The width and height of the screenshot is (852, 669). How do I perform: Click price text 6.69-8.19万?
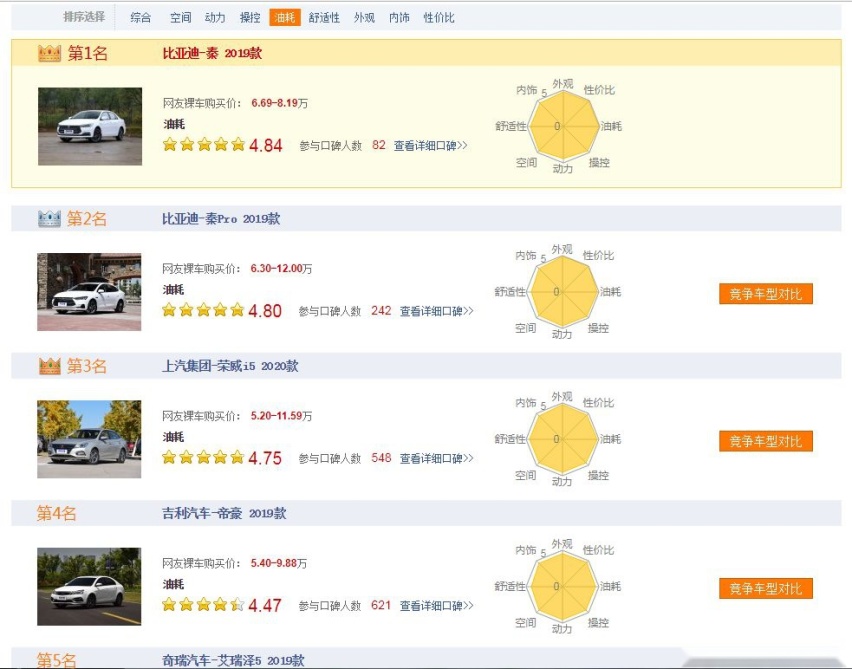pos(279,103)
